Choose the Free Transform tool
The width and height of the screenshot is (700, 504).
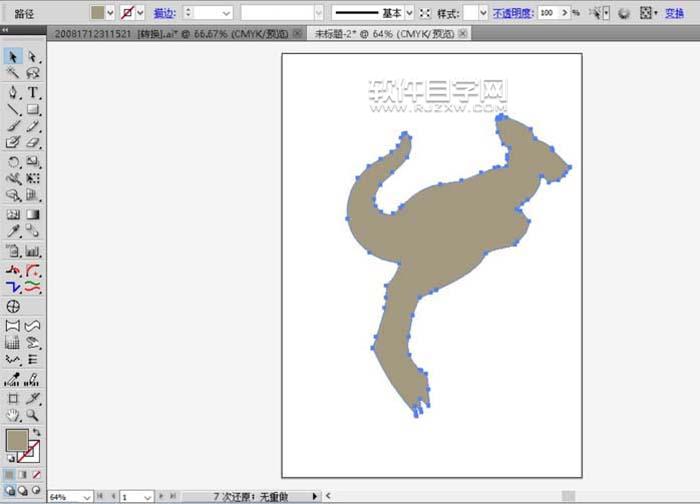(33, 179)
